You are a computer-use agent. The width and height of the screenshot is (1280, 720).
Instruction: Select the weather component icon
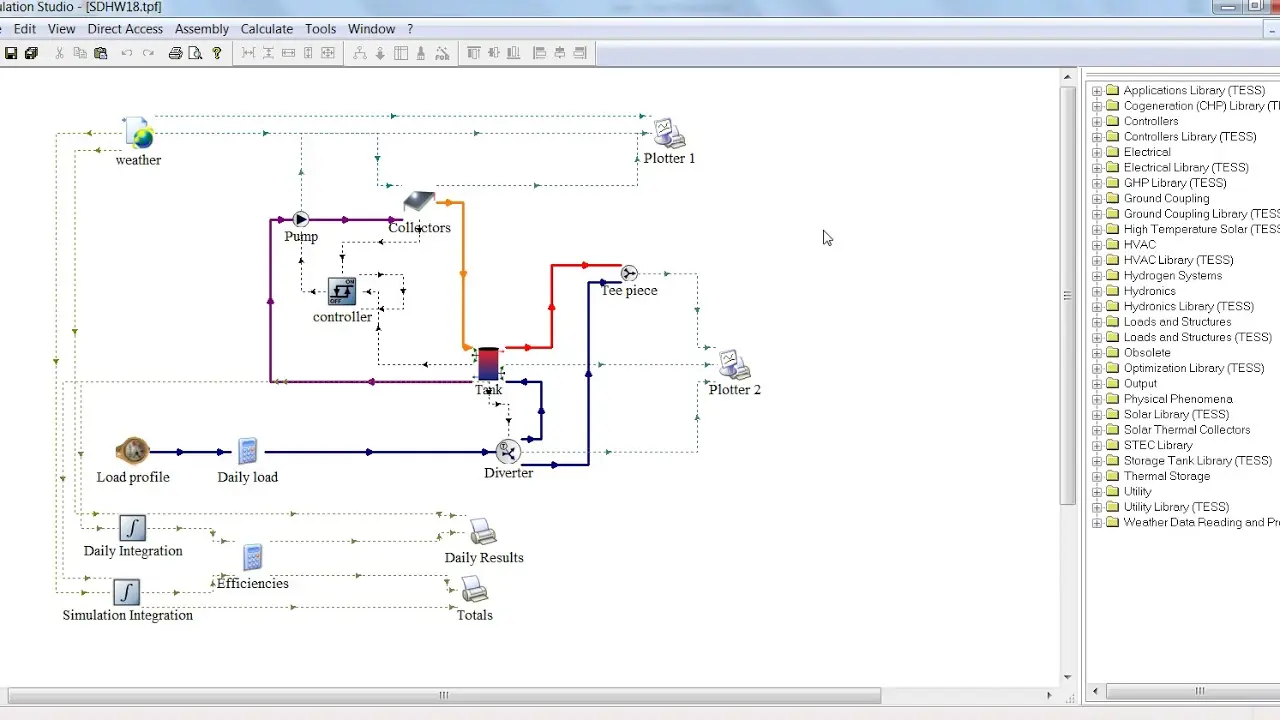coord(138,133)
